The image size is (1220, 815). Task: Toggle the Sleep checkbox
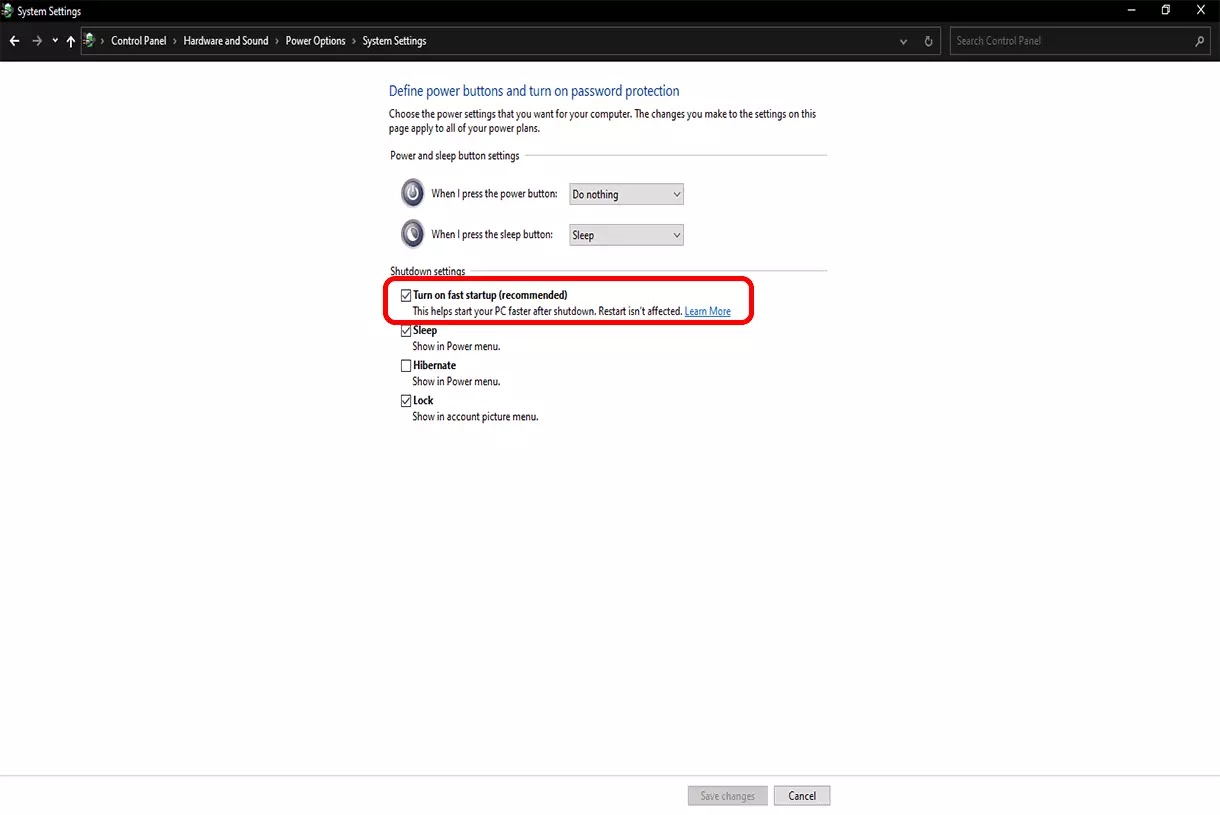(406, 330)
